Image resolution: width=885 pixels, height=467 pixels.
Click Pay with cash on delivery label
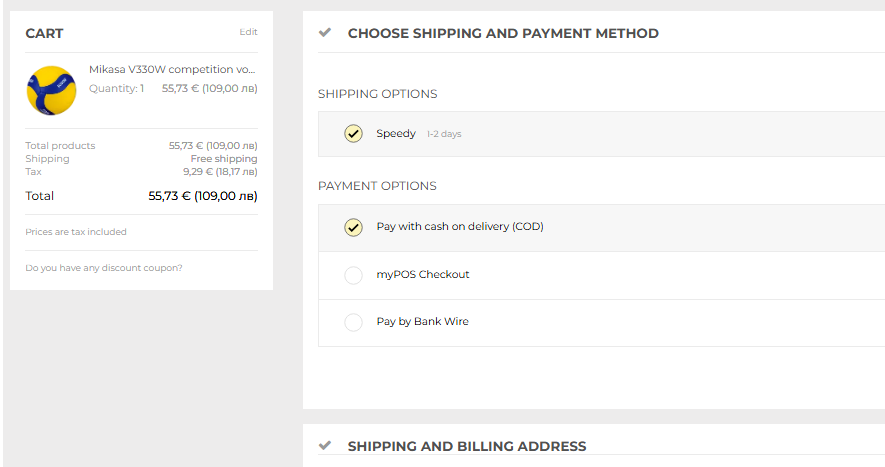(460, 226)
